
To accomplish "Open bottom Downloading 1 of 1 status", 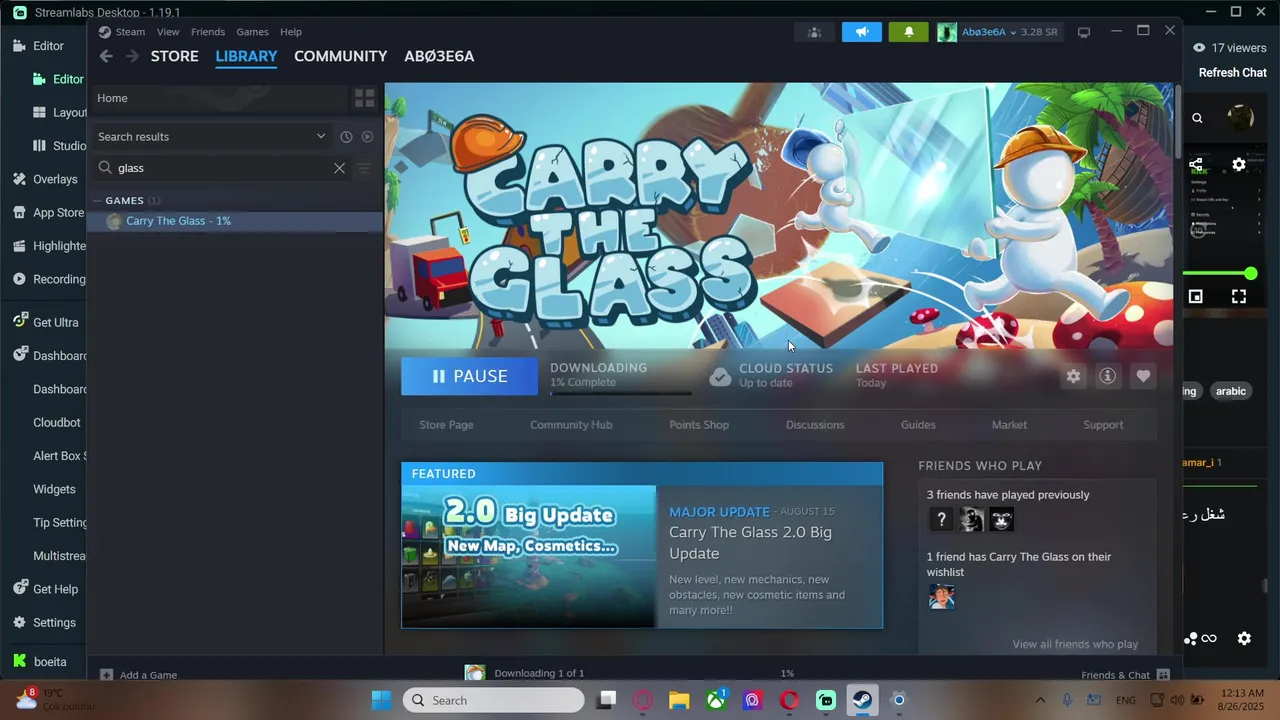I will click(x=539, y=673).
